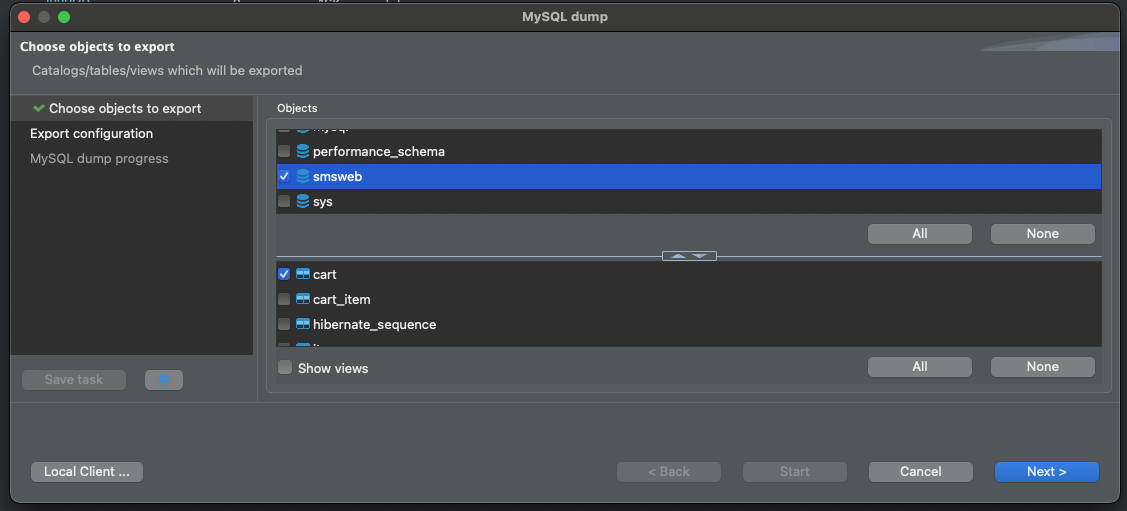Click the Start button
The width and height of the screenshot is (1127, 511).
click(x=794, y=471)
